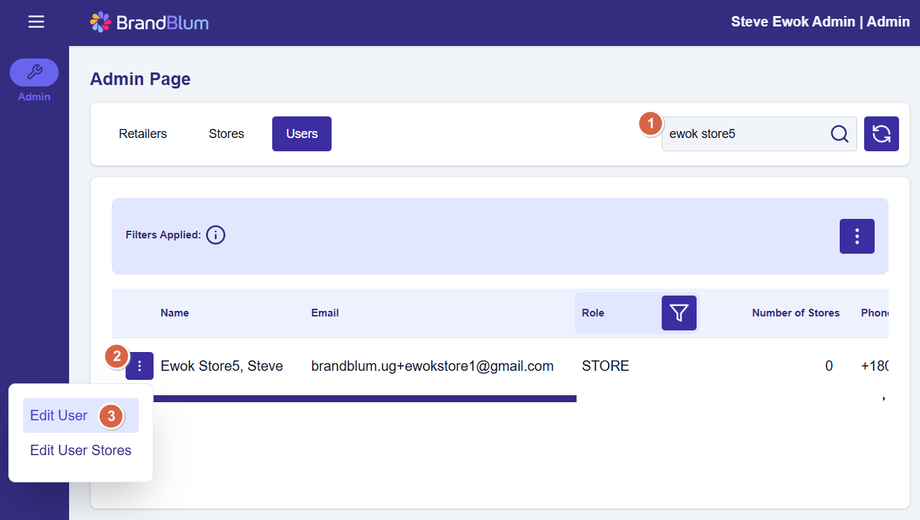This screenshot has width=920, height=520.
Task: Click the BrandBlum logo
Action: tap(149, 22)
